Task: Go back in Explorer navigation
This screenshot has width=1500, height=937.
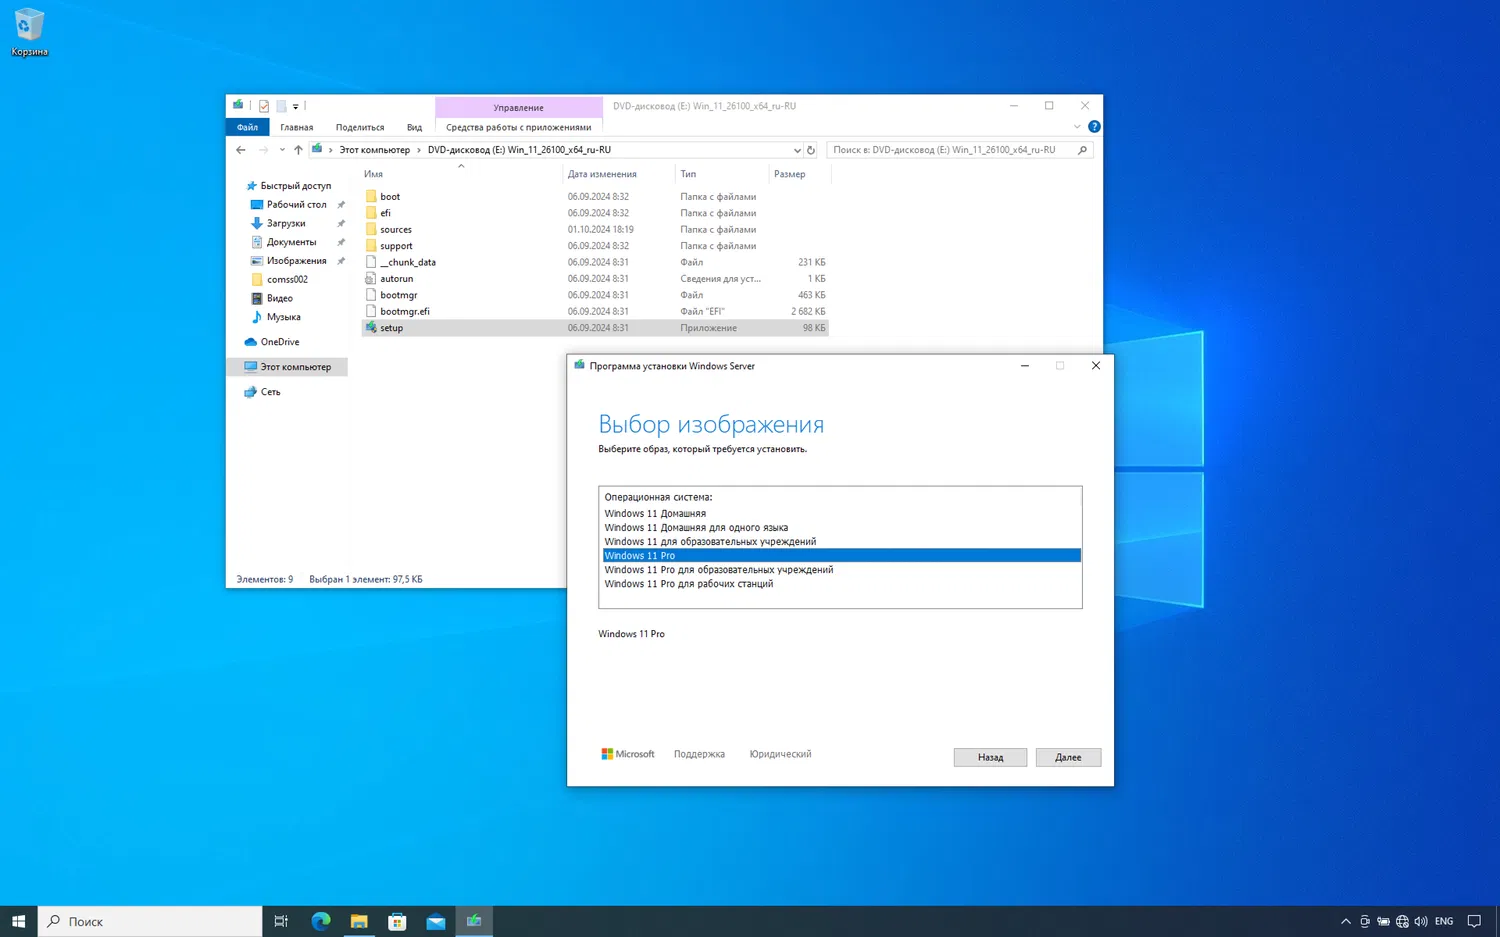Action: point(241,150)
